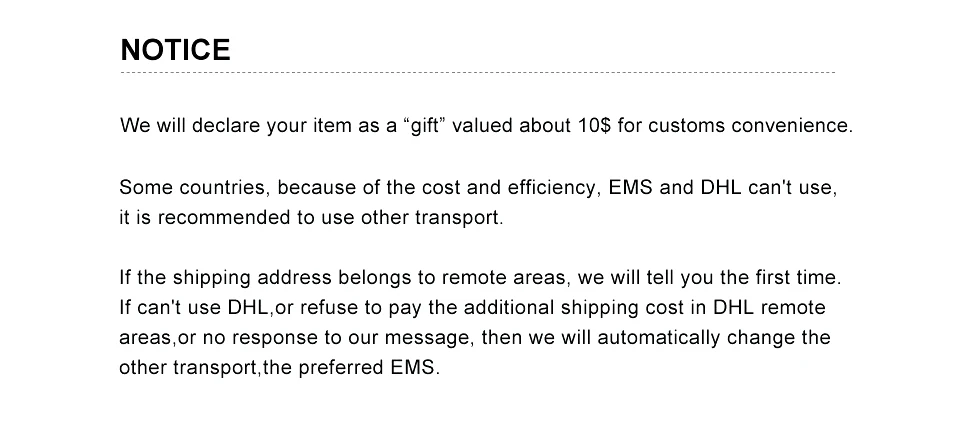The image size is (960, 437).
Task: Click the words "customs convenience"
Action: (750, 125)
